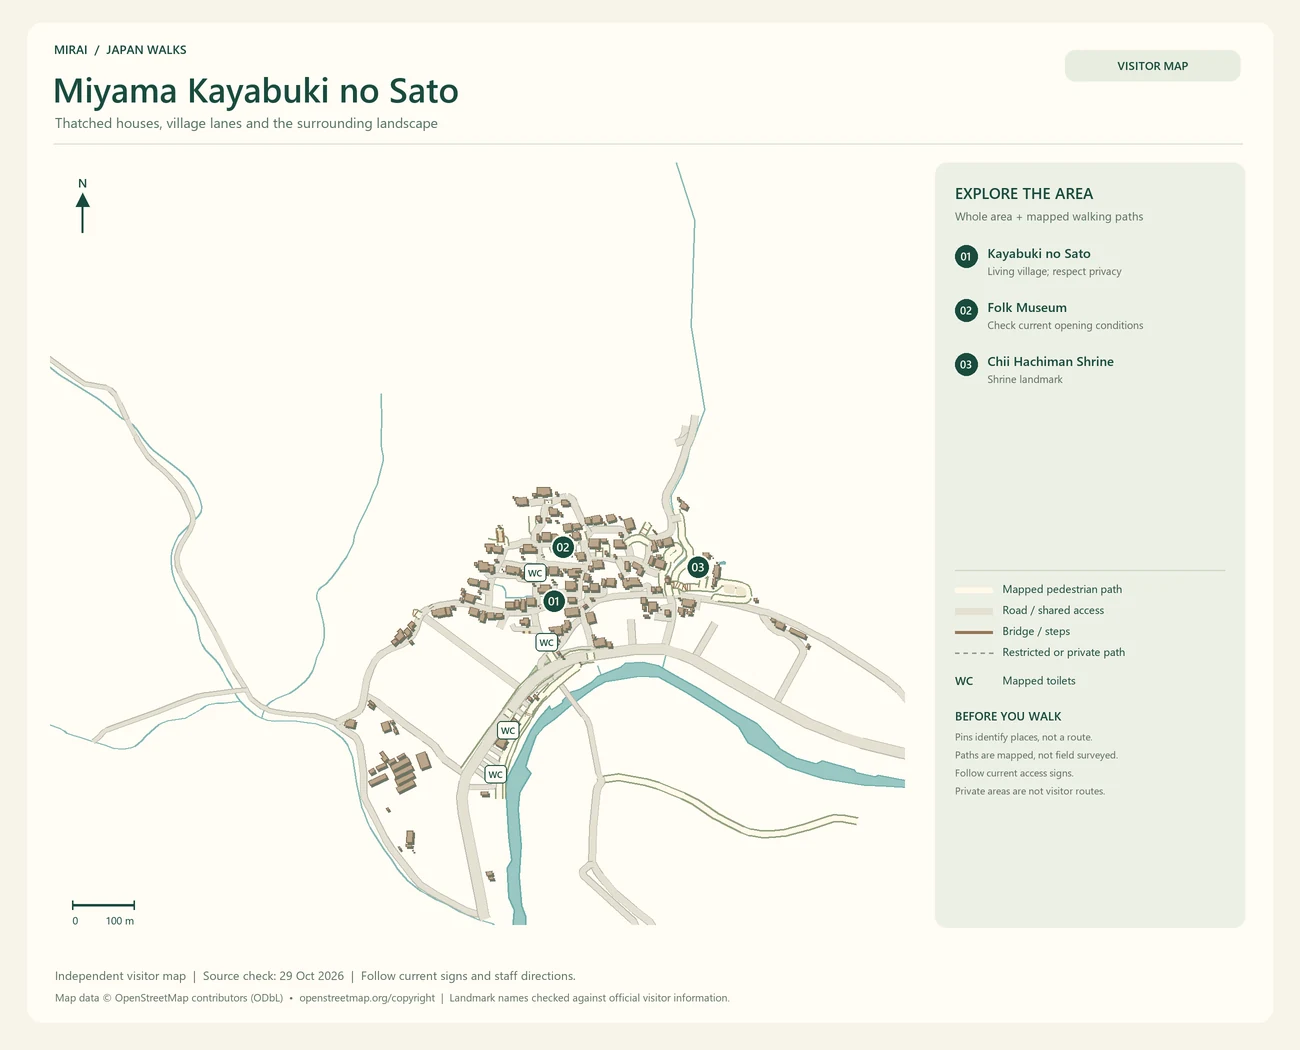The height and width of the screenshot is (1050, 1300).
Task: Click the 'Living village; respect privacy' note
Action: pyautogui.click(x=1054, y=272)
